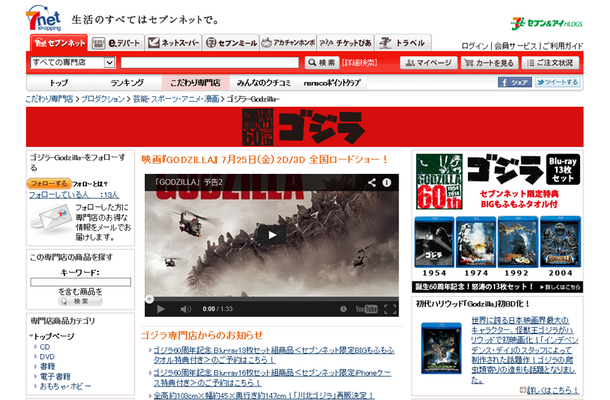Open 詳しくはこちら in the 13枚セット banner
The width and height of the screenshot is (610, 400).
[x=560, y=287]
